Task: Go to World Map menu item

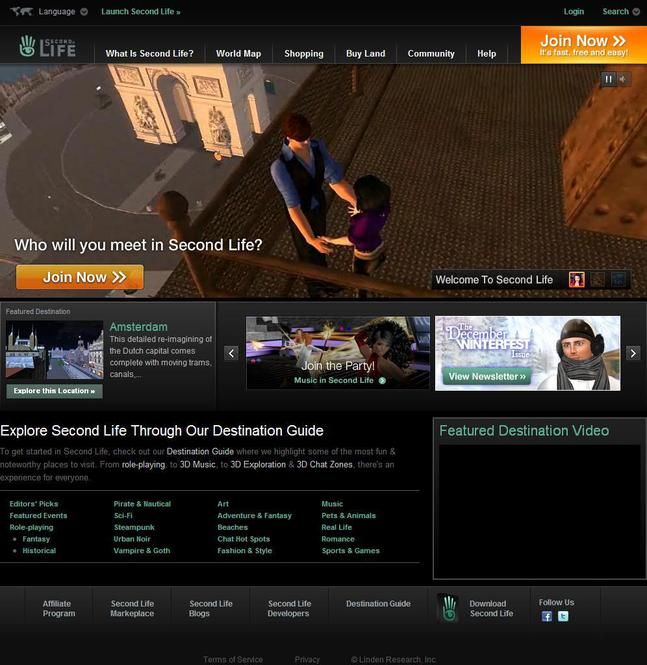Action: coord(238,53)
